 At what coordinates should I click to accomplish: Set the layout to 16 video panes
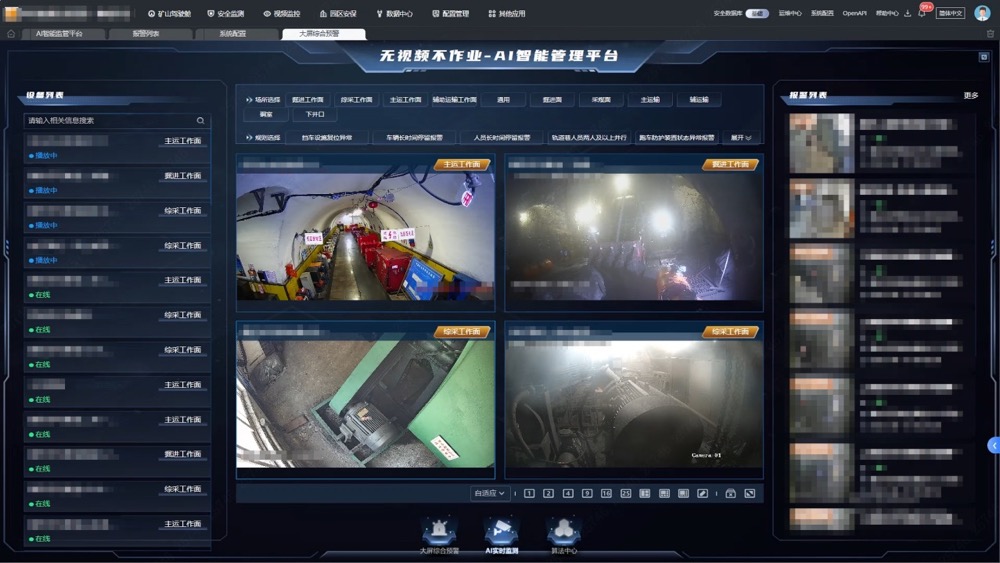(x=606, y=493)
